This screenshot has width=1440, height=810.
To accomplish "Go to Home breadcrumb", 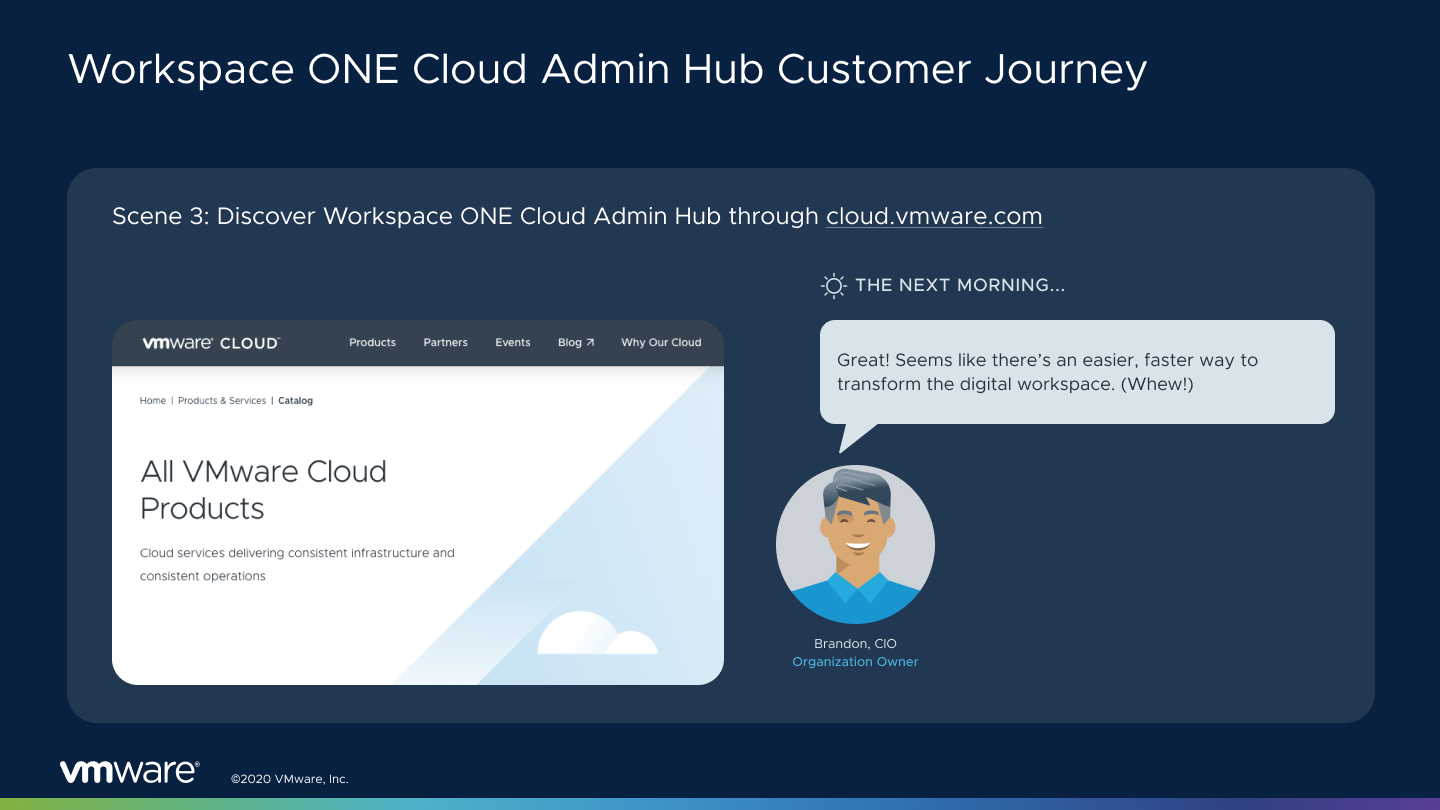I will (x=153, y=400).
